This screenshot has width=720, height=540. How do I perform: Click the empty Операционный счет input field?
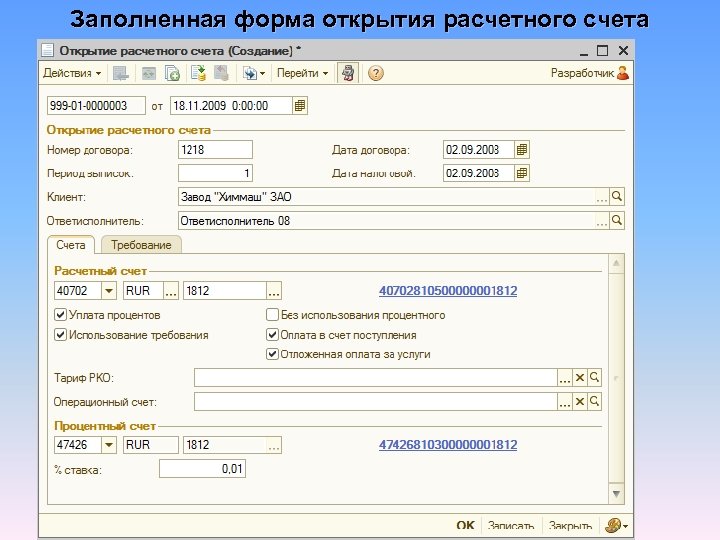pyautogui.click(x=376, y=402)
